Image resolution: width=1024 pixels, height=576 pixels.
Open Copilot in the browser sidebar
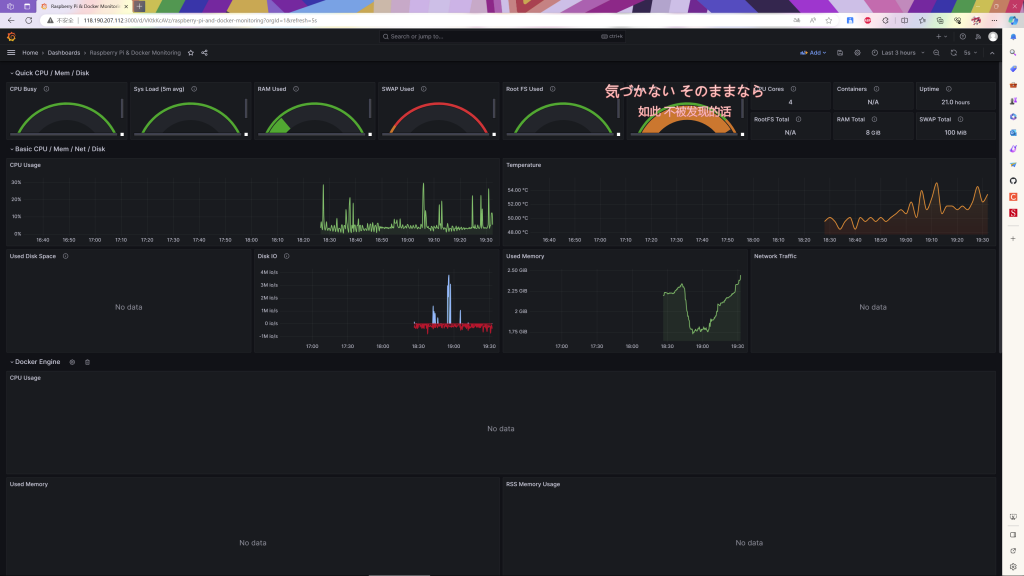pos(1013,20)
